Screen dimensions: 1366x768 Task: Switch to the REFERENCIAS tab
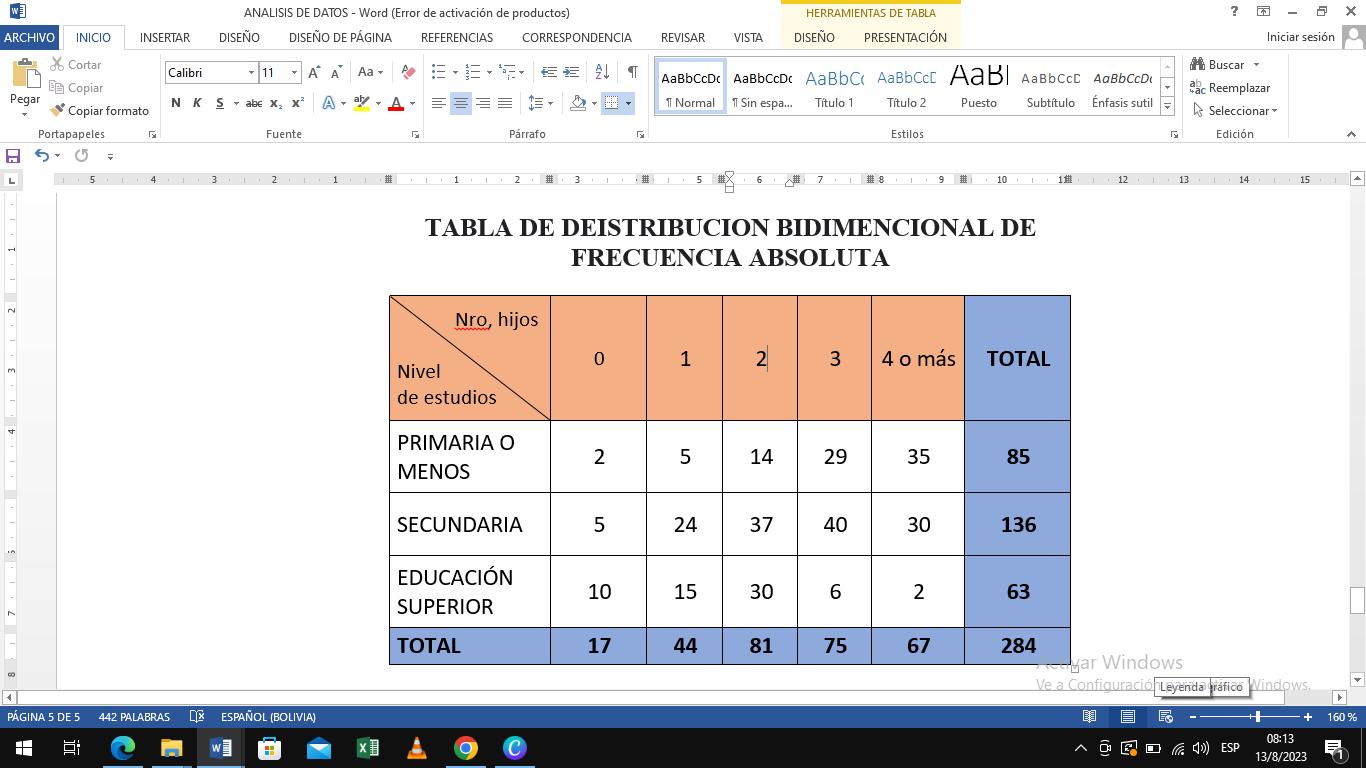457,37
